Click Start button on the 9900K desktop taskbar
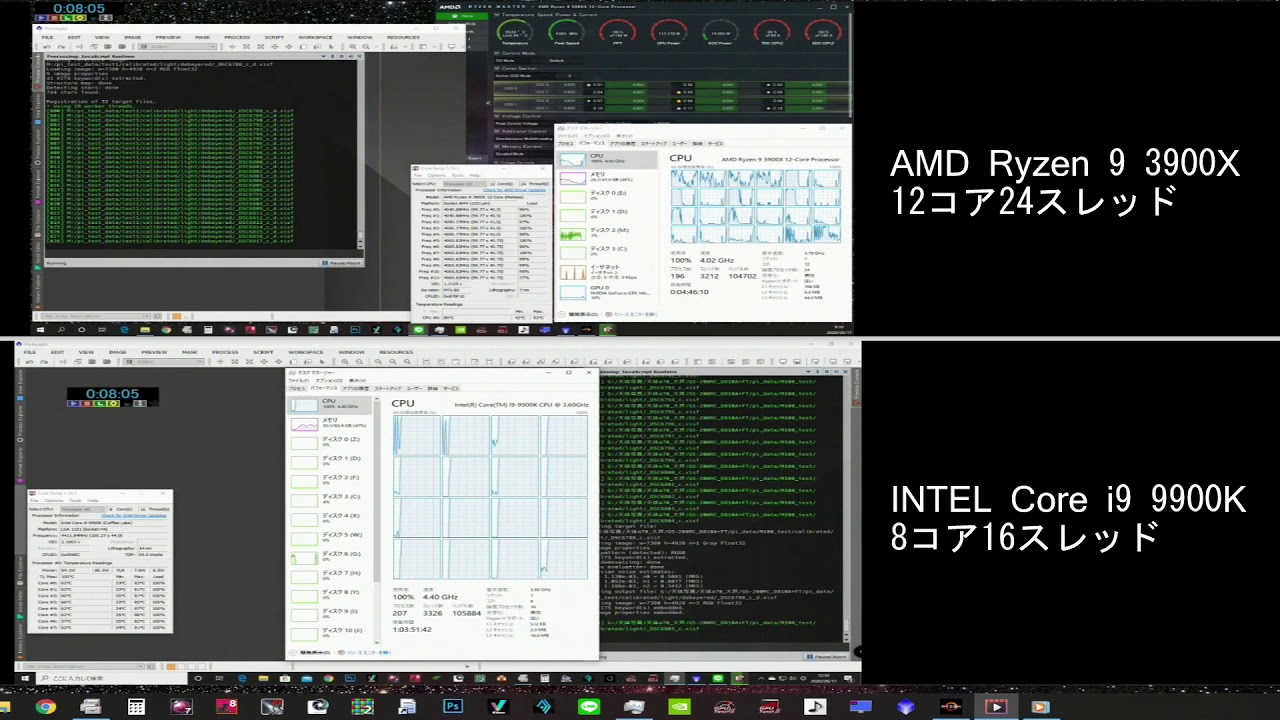Screen dimensions: 1280x720 (x=24, y=678)
